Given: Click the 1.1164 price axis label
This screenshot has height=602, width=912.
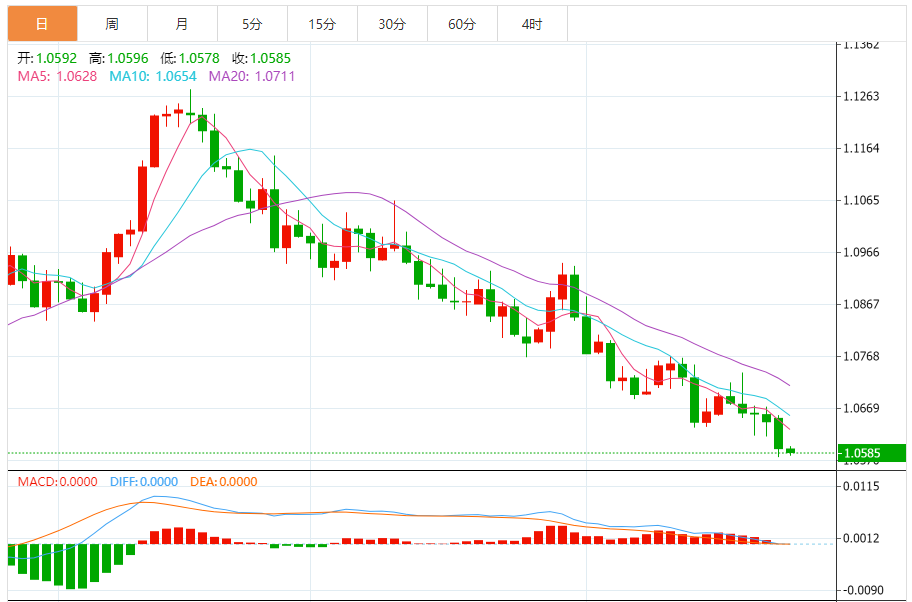Looking at the screenshot, I should tap(861, 148).
